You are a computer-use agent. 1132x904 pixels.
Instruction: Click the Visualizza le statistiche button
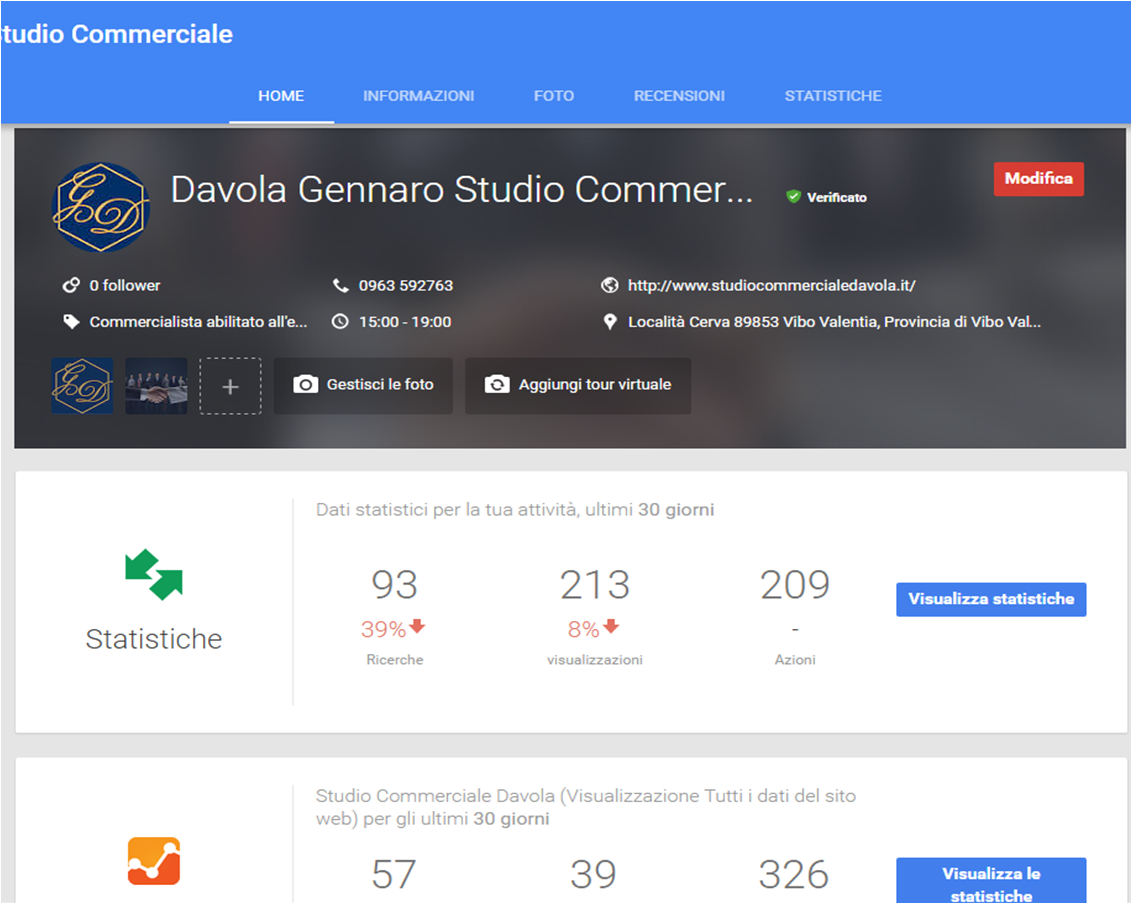tap(991, 881)
